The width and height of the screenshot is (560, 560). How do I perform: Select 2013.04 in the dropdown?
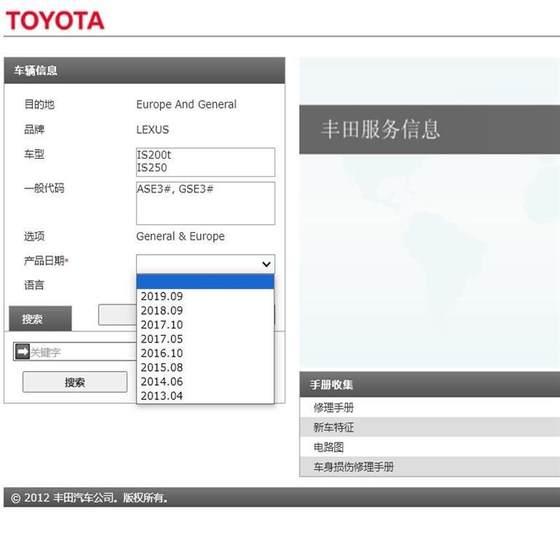click(x=205, y=396)
